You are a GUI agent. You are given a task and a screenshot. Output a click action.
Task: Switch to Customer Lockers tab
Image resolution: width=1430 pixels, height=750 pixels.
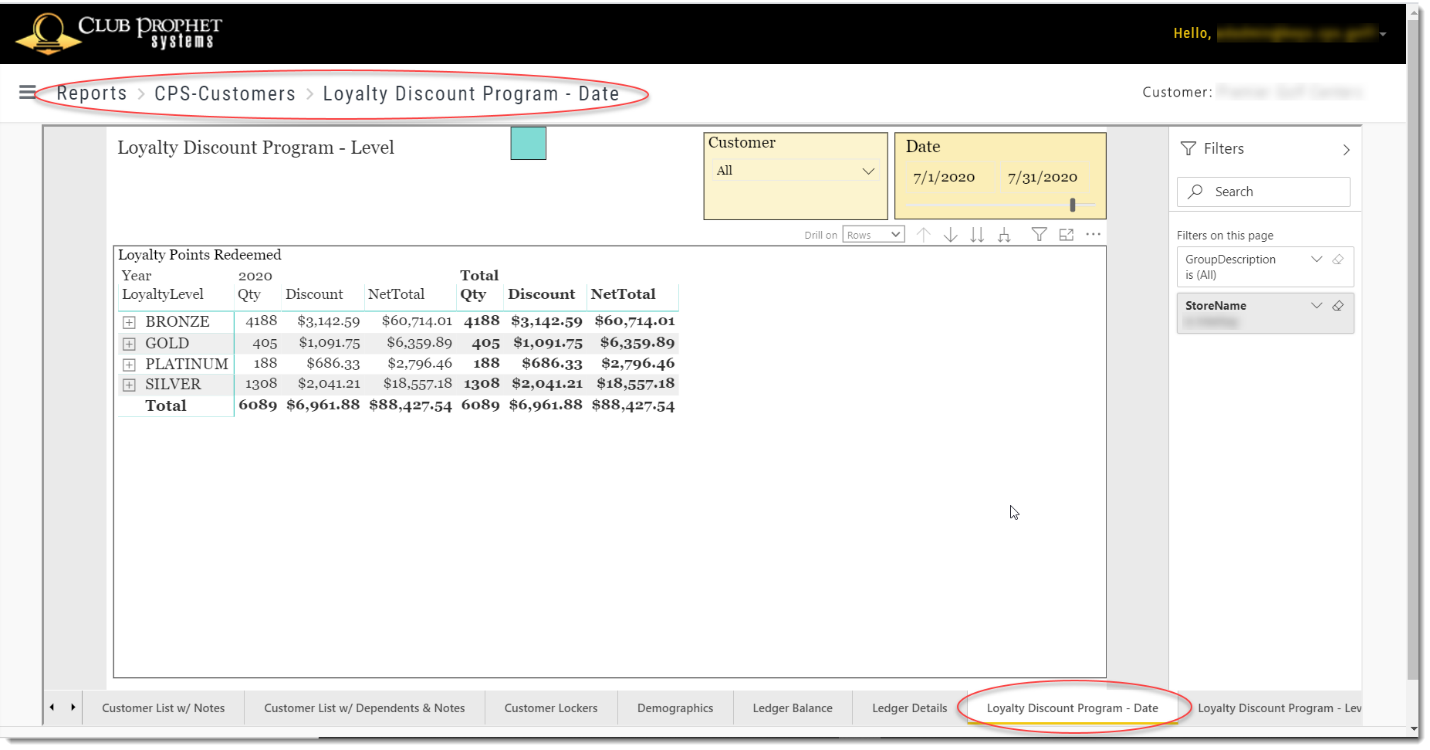[x=551, y=708]
